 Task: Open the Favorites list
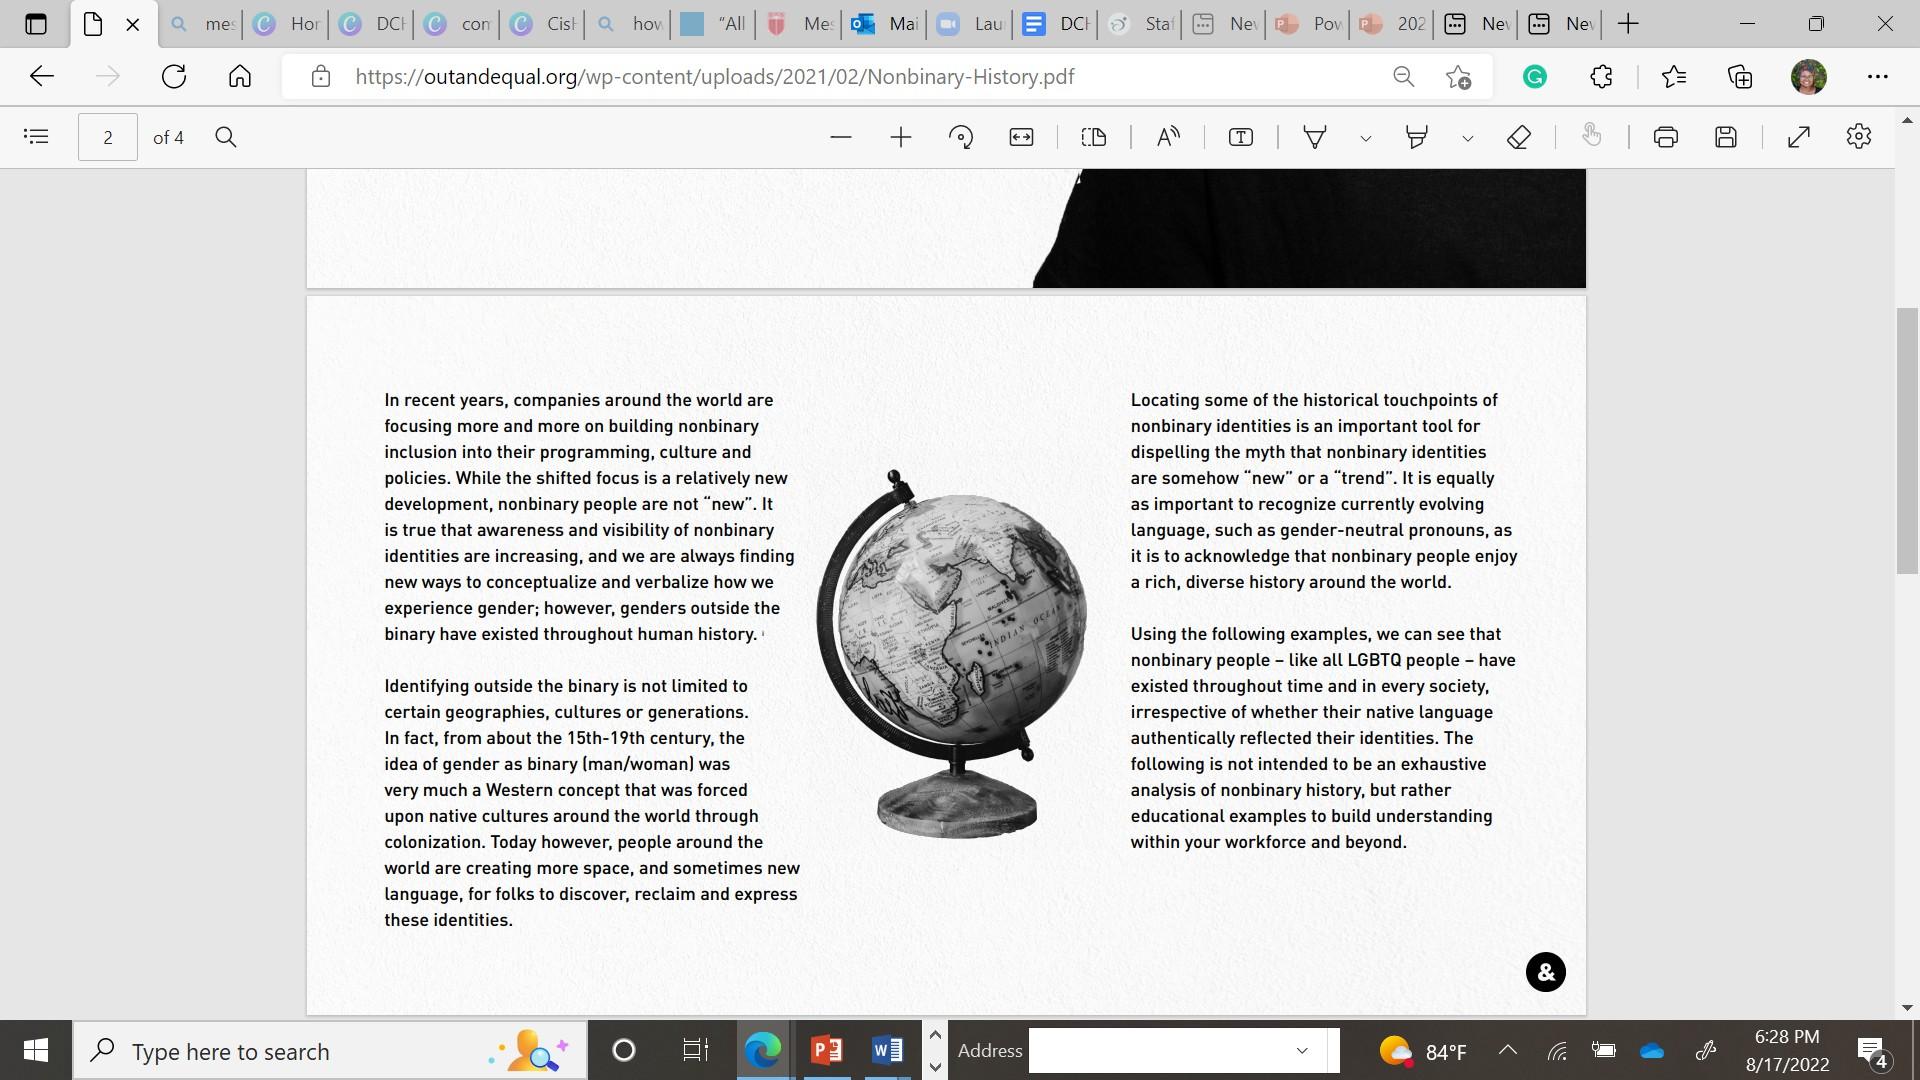click(x=1673, y=76)
